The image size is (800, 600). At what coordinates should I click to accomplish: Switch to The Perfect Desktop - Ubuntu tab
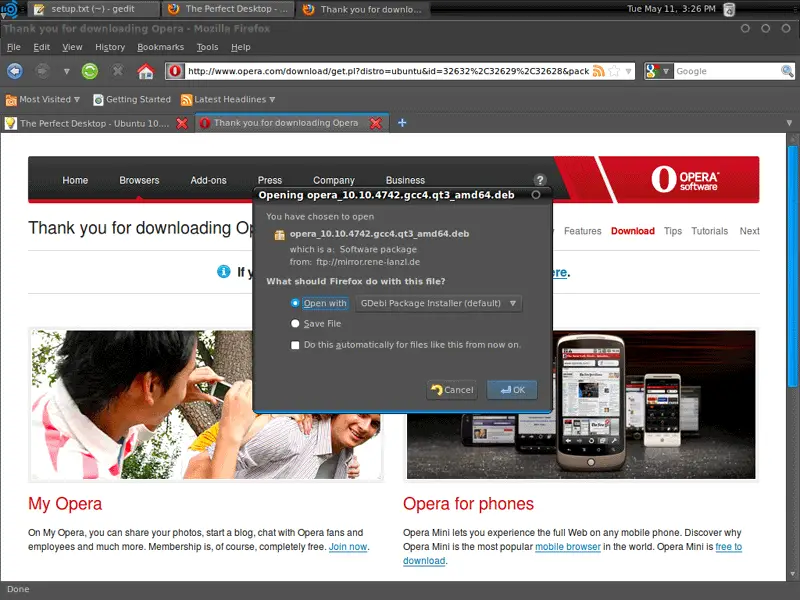click(97, 123)
